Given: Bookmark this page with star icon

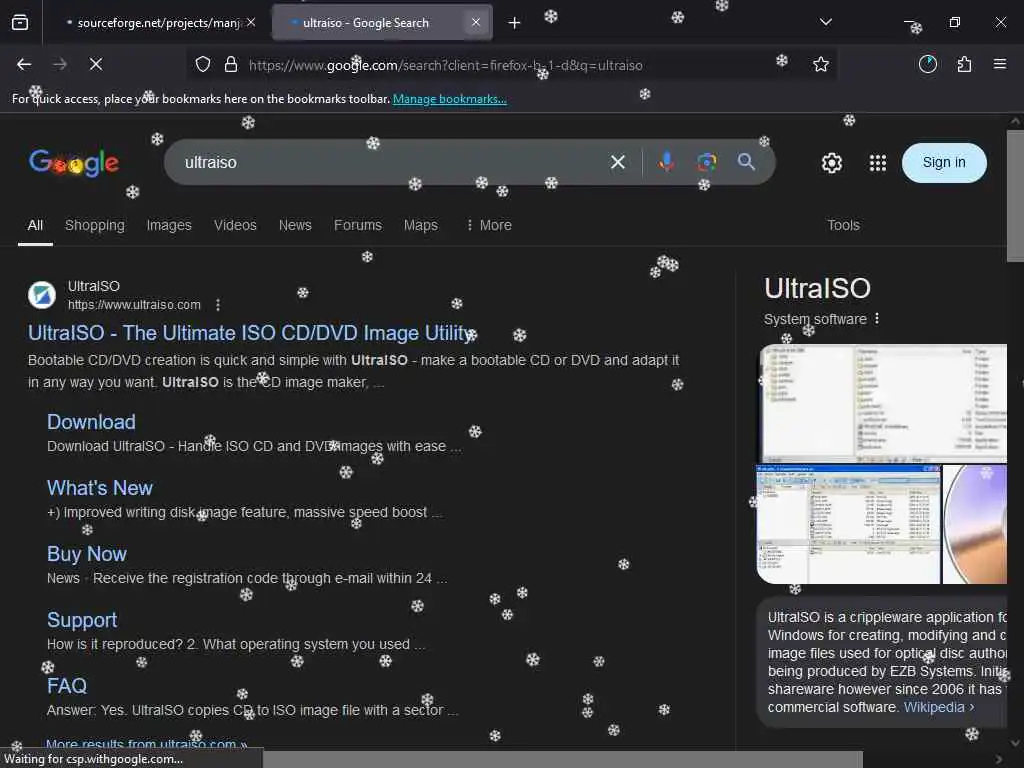Looking at the screenshot, I should pos(820,64).
